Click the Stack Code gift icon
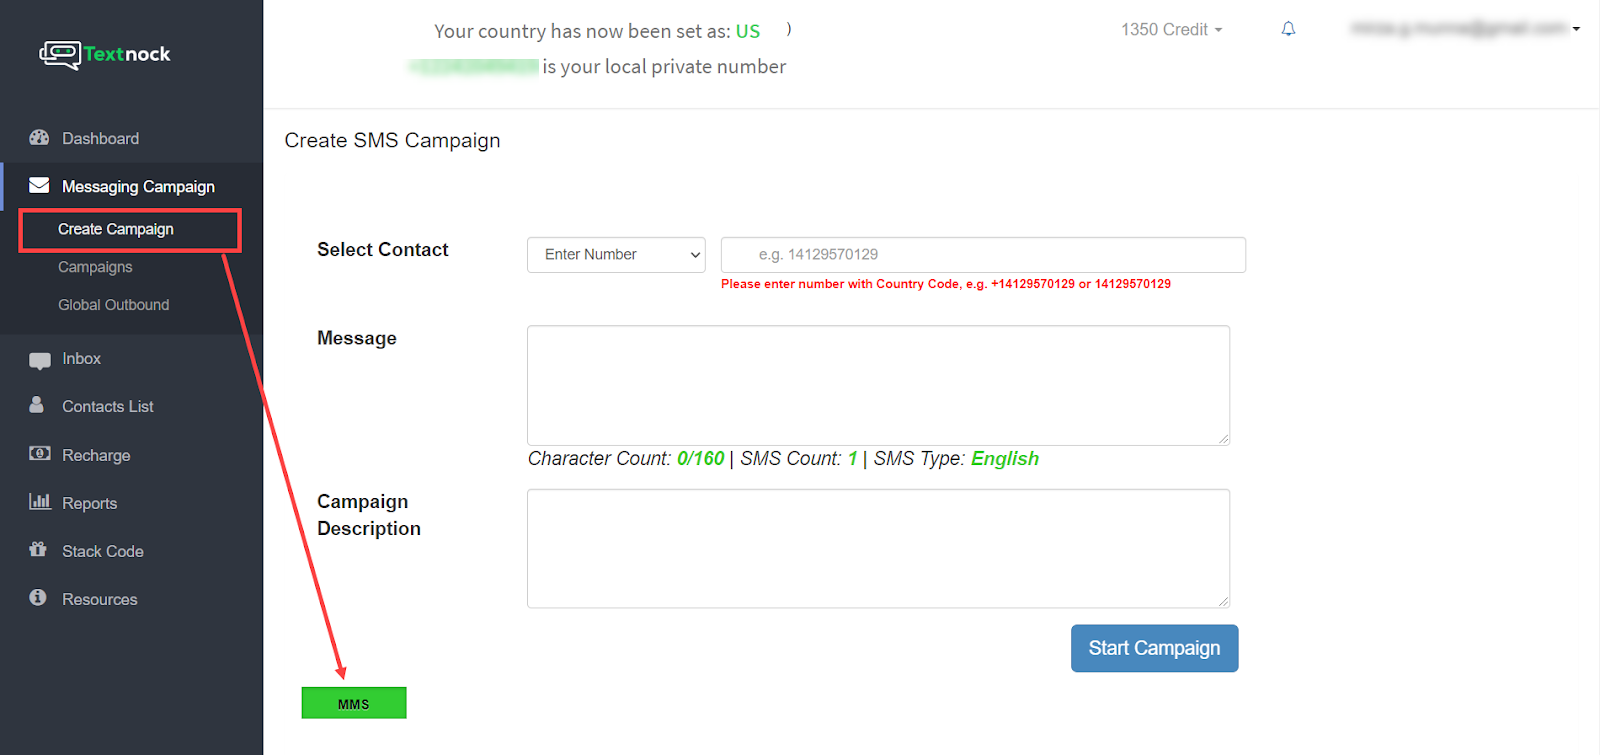Image resolution: width=1600 pixels, height=755 pixels. pos(38,549)
